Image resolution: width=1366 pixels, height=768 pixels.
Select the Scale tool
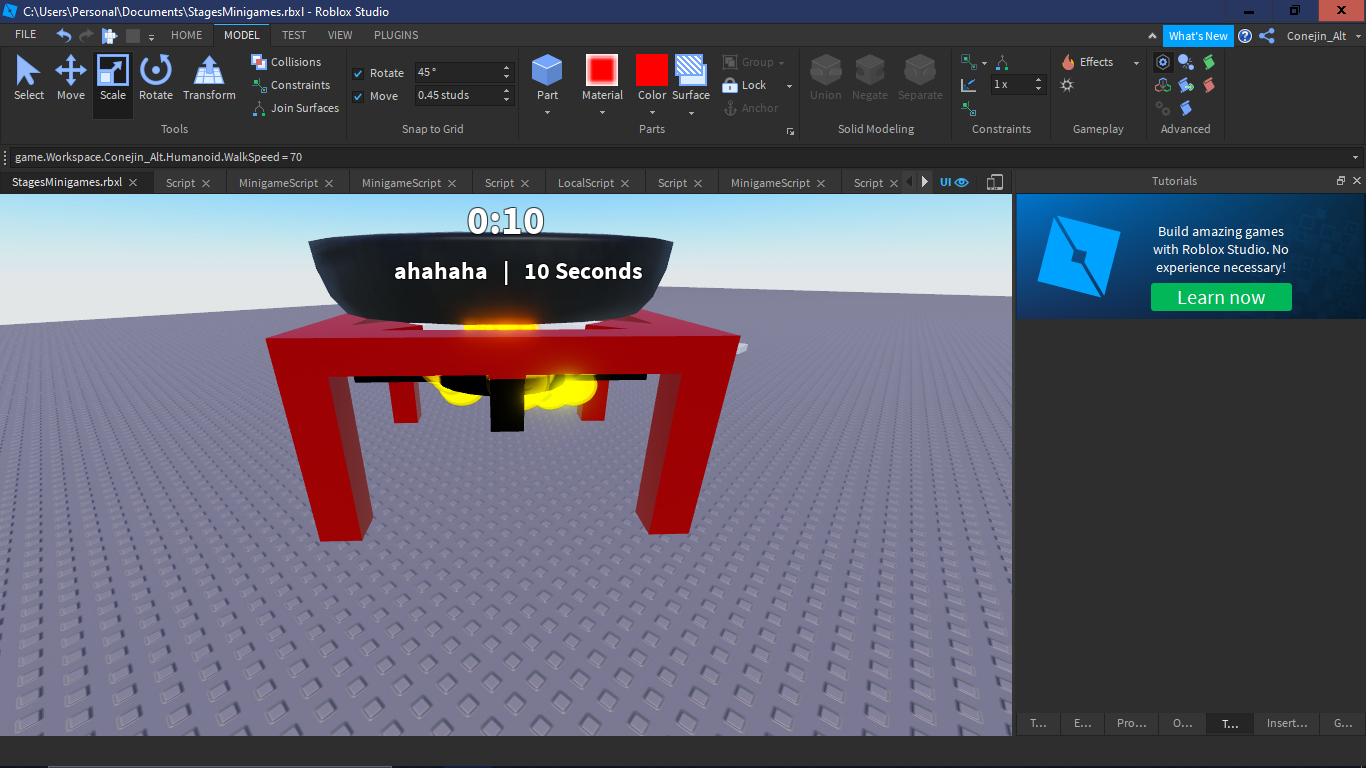(113, 78)
